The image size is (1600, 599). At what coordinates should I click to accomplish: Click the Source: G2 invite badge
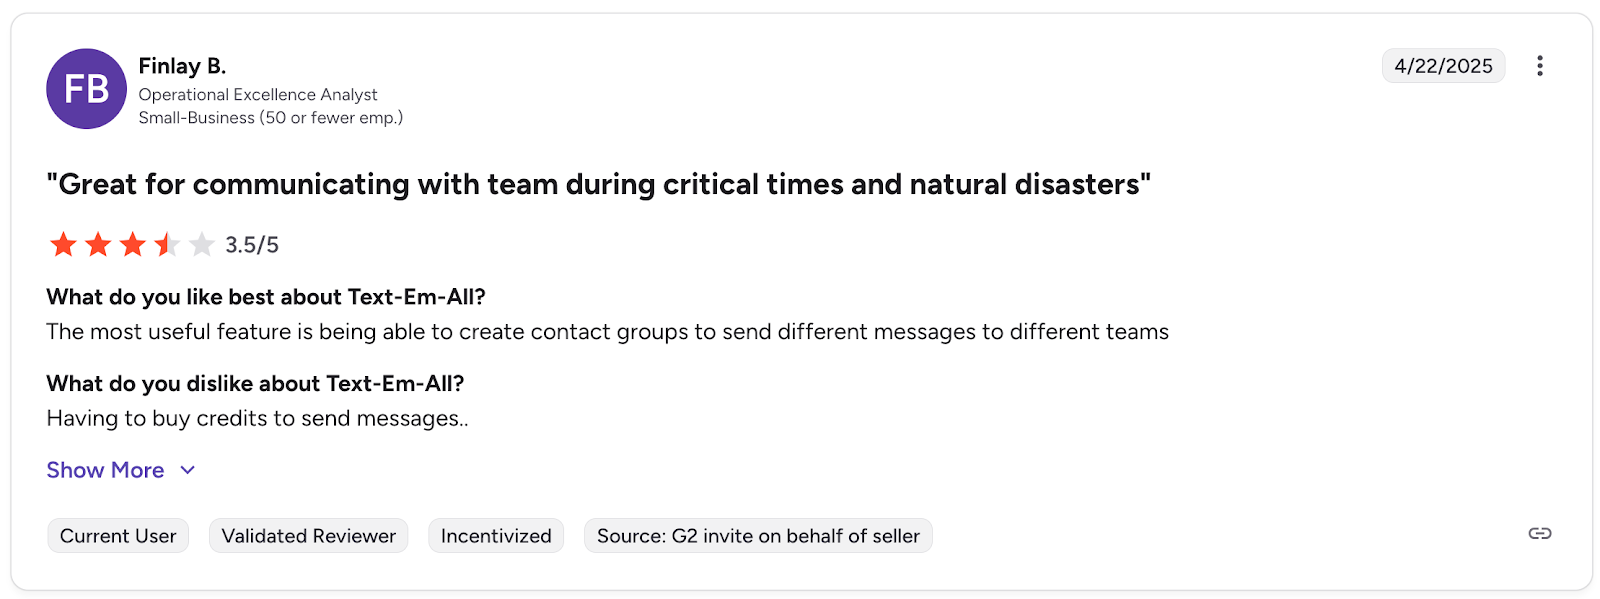coord(758,536)
